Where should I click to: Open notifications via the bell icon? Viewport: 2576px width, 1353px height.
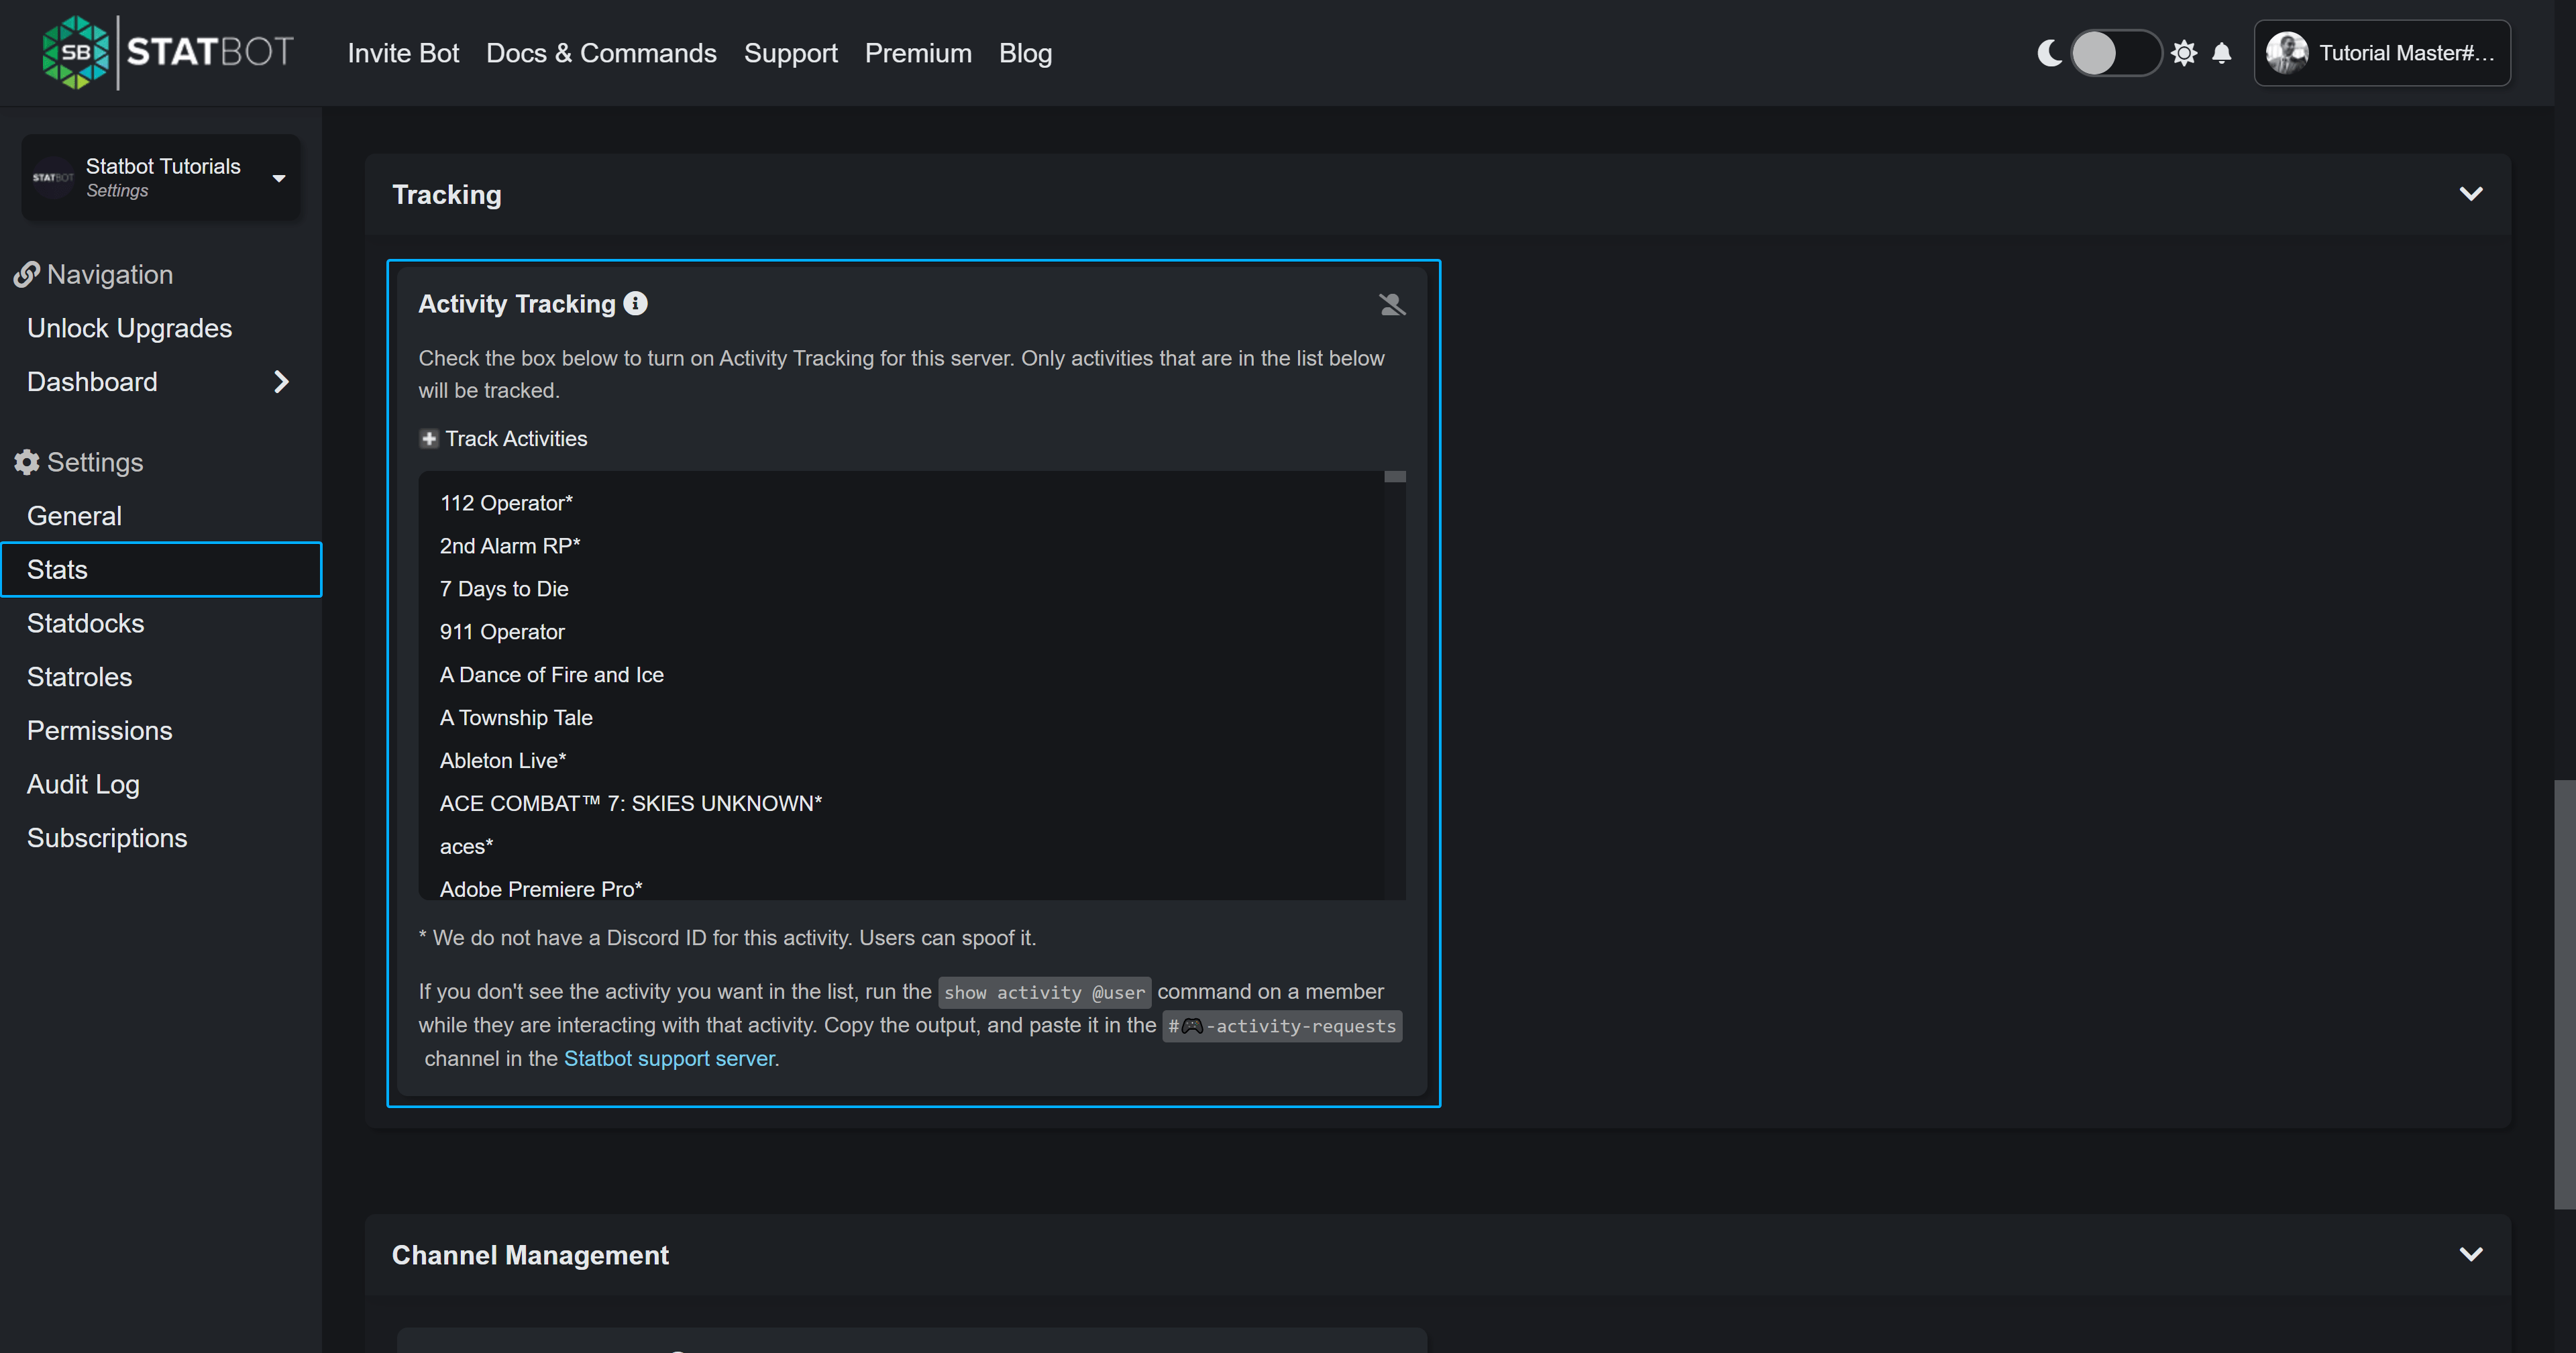tap(2222, 53)
